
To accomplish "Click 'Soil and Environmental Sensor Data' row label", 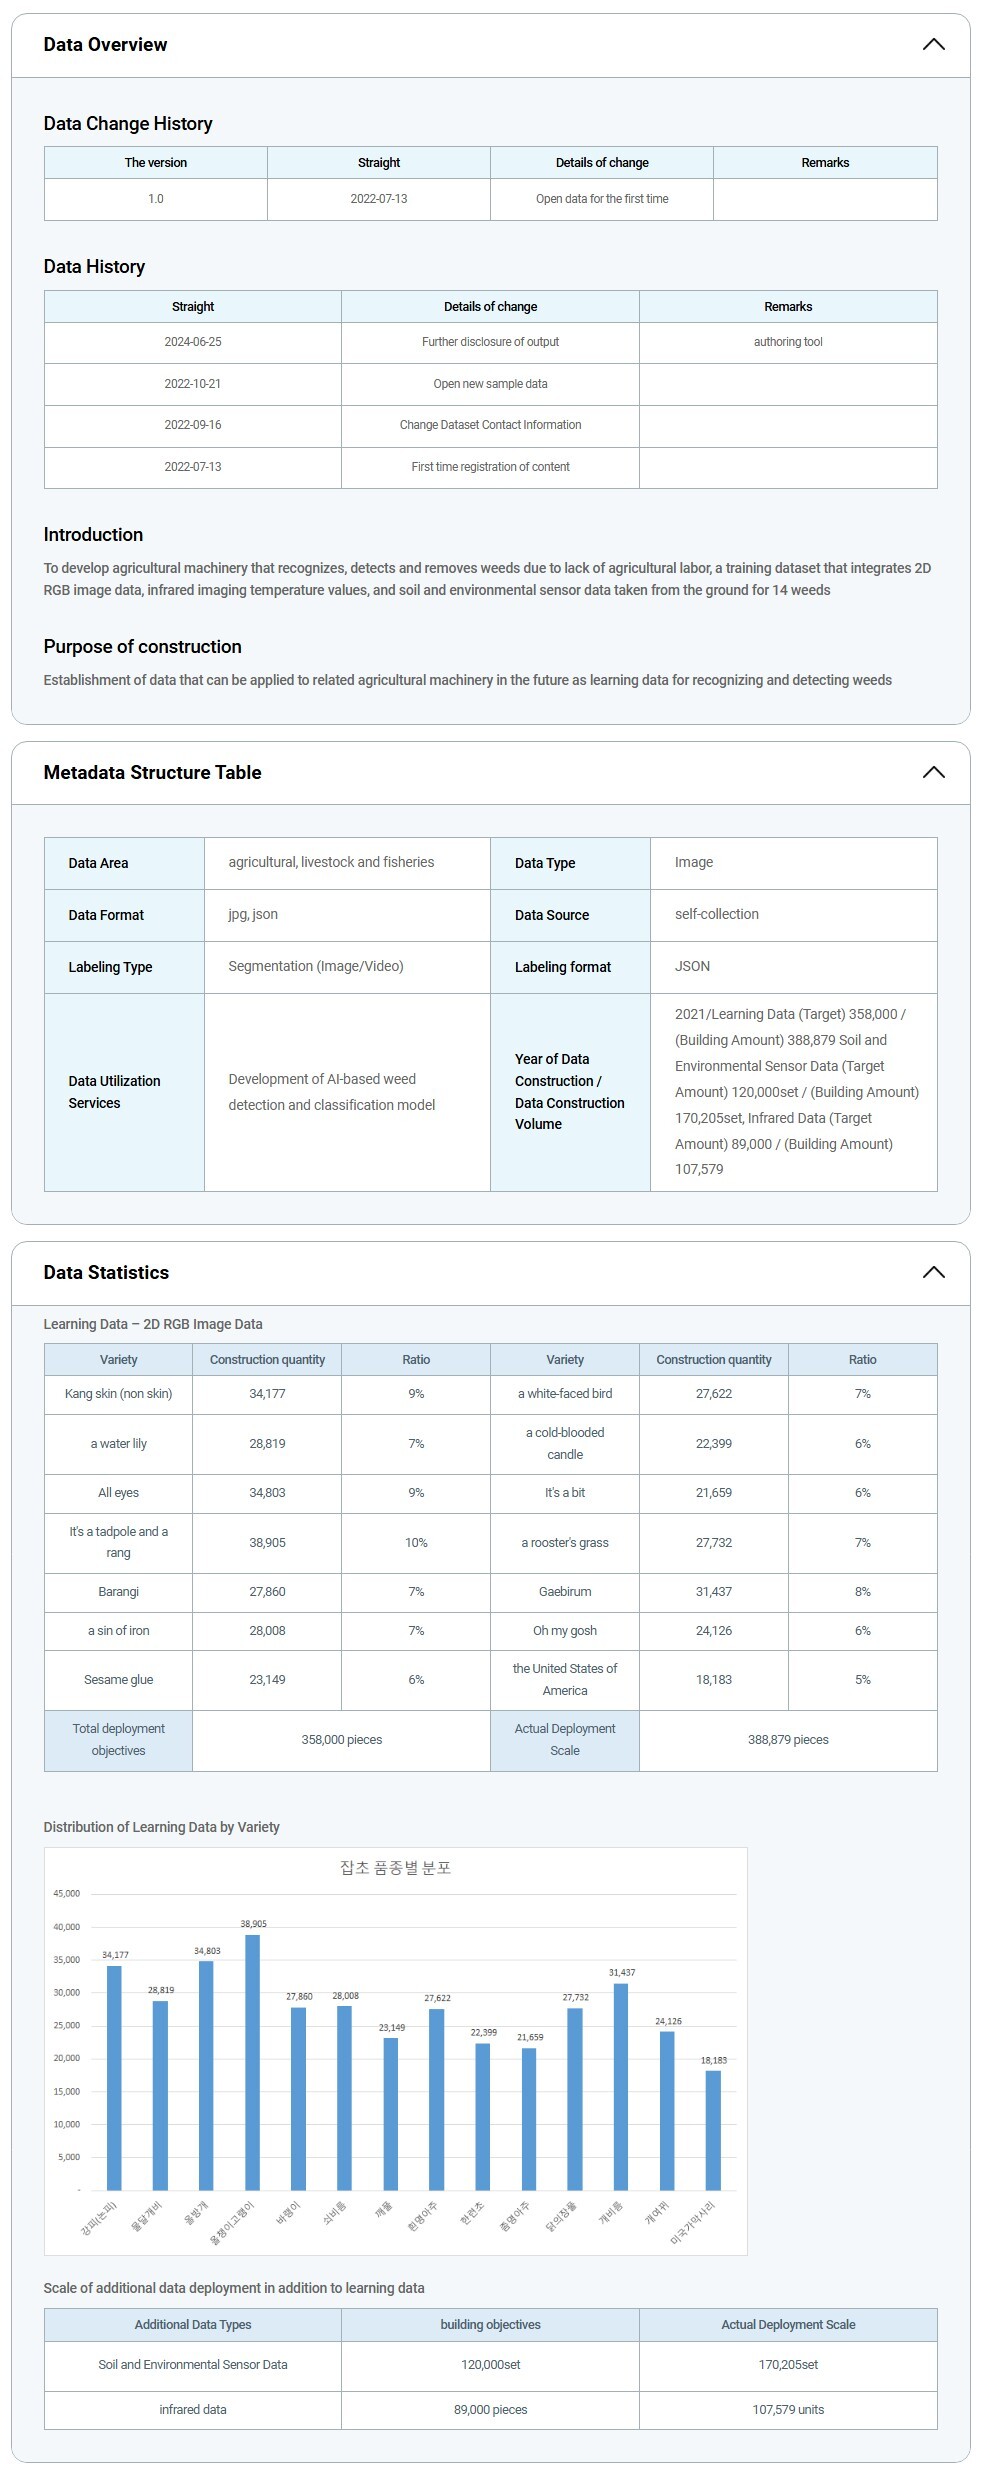I will pyautogui.click(x=193, y=2365).
